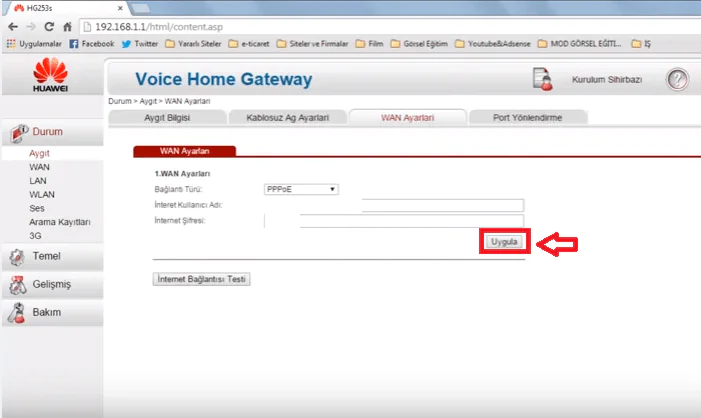Select the WAN Ayarları tab
This screenshot has height=418, width=701.
(407, 118)
